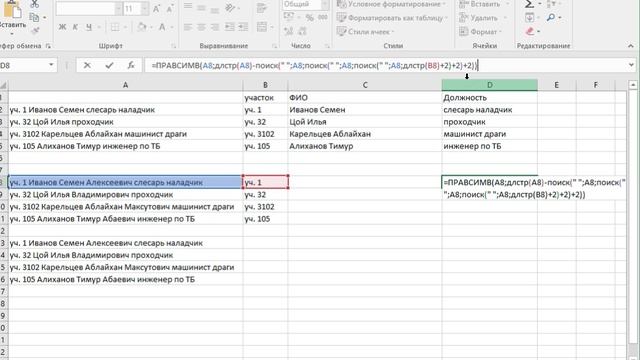Open Find and Select magnifier
This screenshot has height=360, width=640.
coord(551,18)
